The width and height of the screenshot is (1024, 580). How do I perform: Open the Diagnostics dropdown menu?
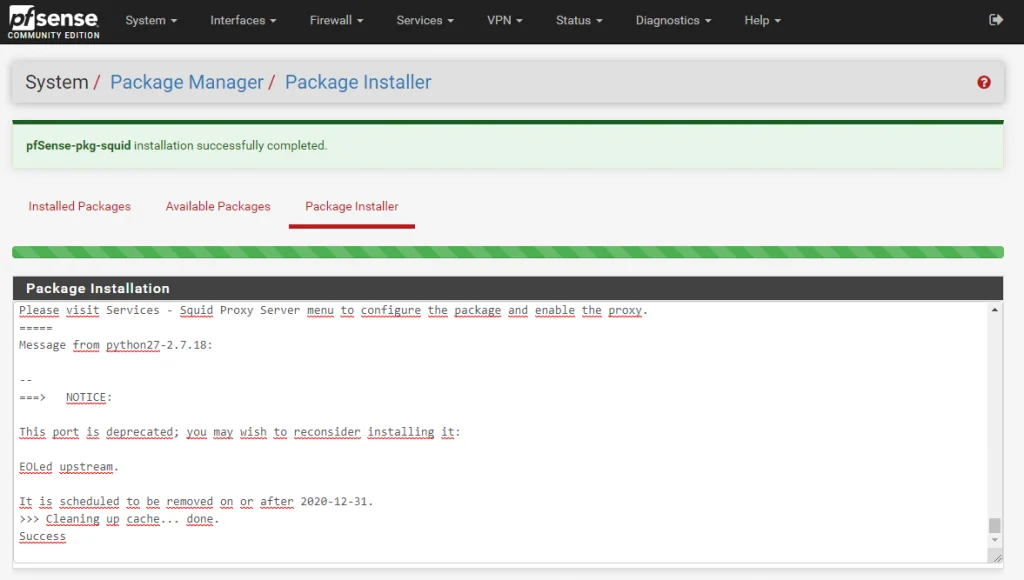(673, 20)
